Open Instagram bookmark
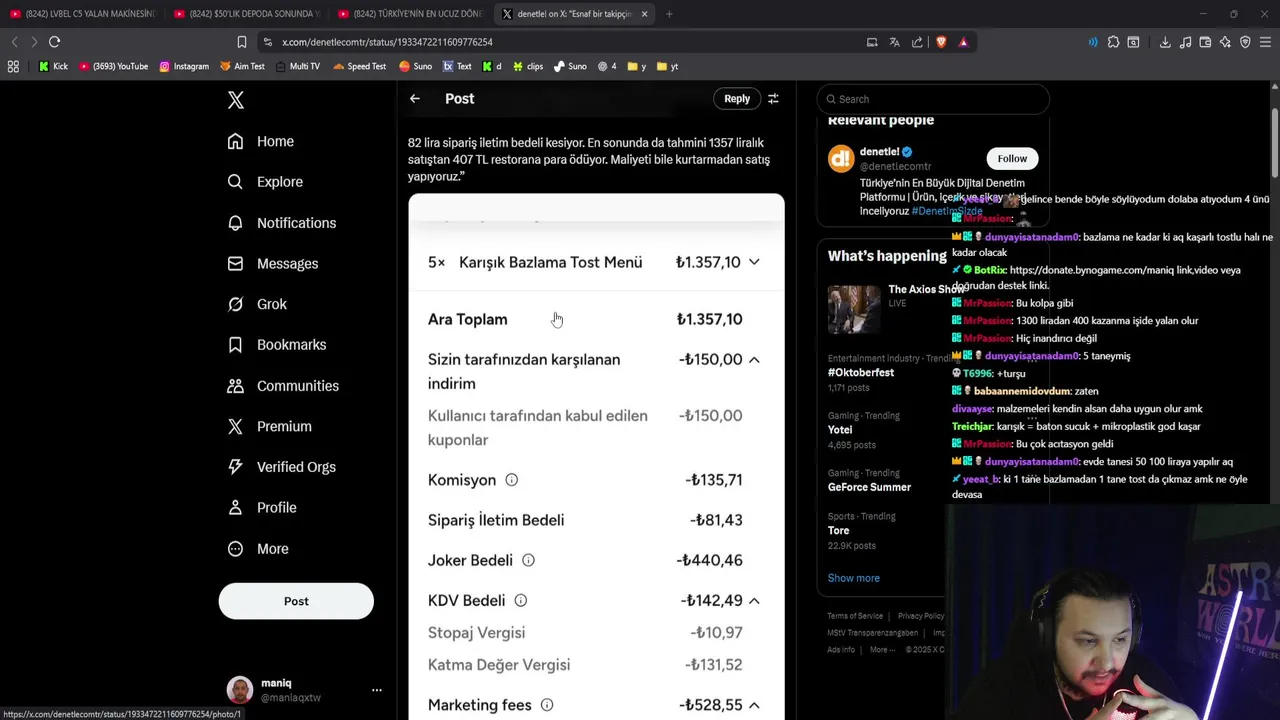This screenshot has height=720, width=1280. (184, 66)
